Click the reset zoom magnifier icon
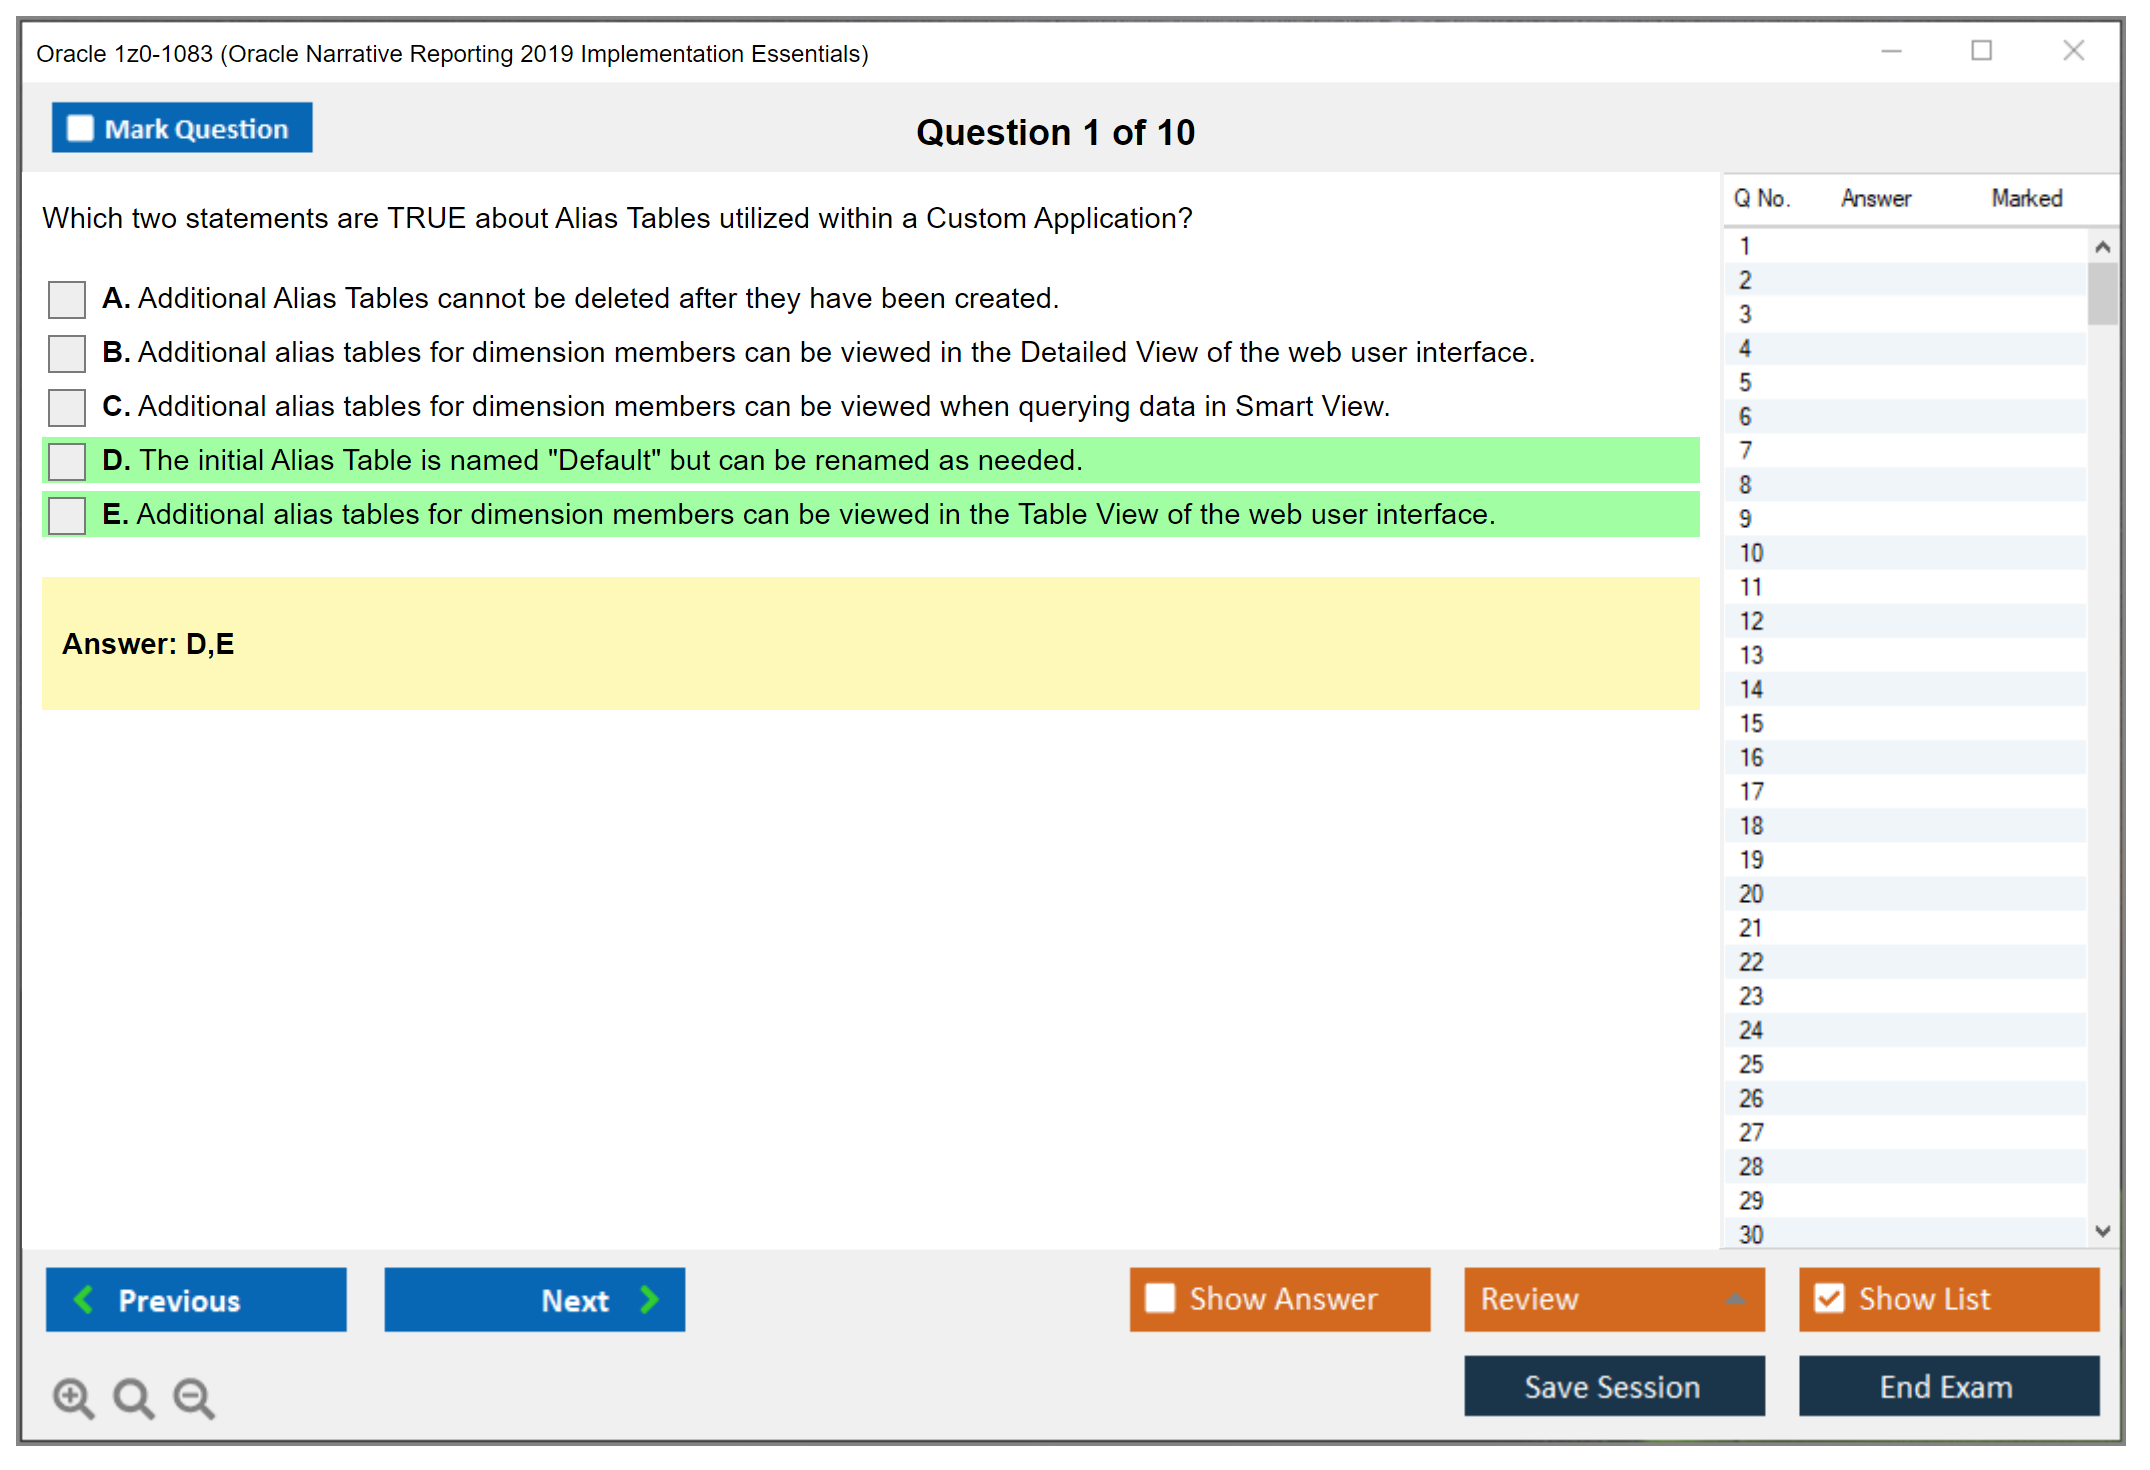This screenshot has height=1470, width=2150. pyautogui.click(x=133, y=1397)
